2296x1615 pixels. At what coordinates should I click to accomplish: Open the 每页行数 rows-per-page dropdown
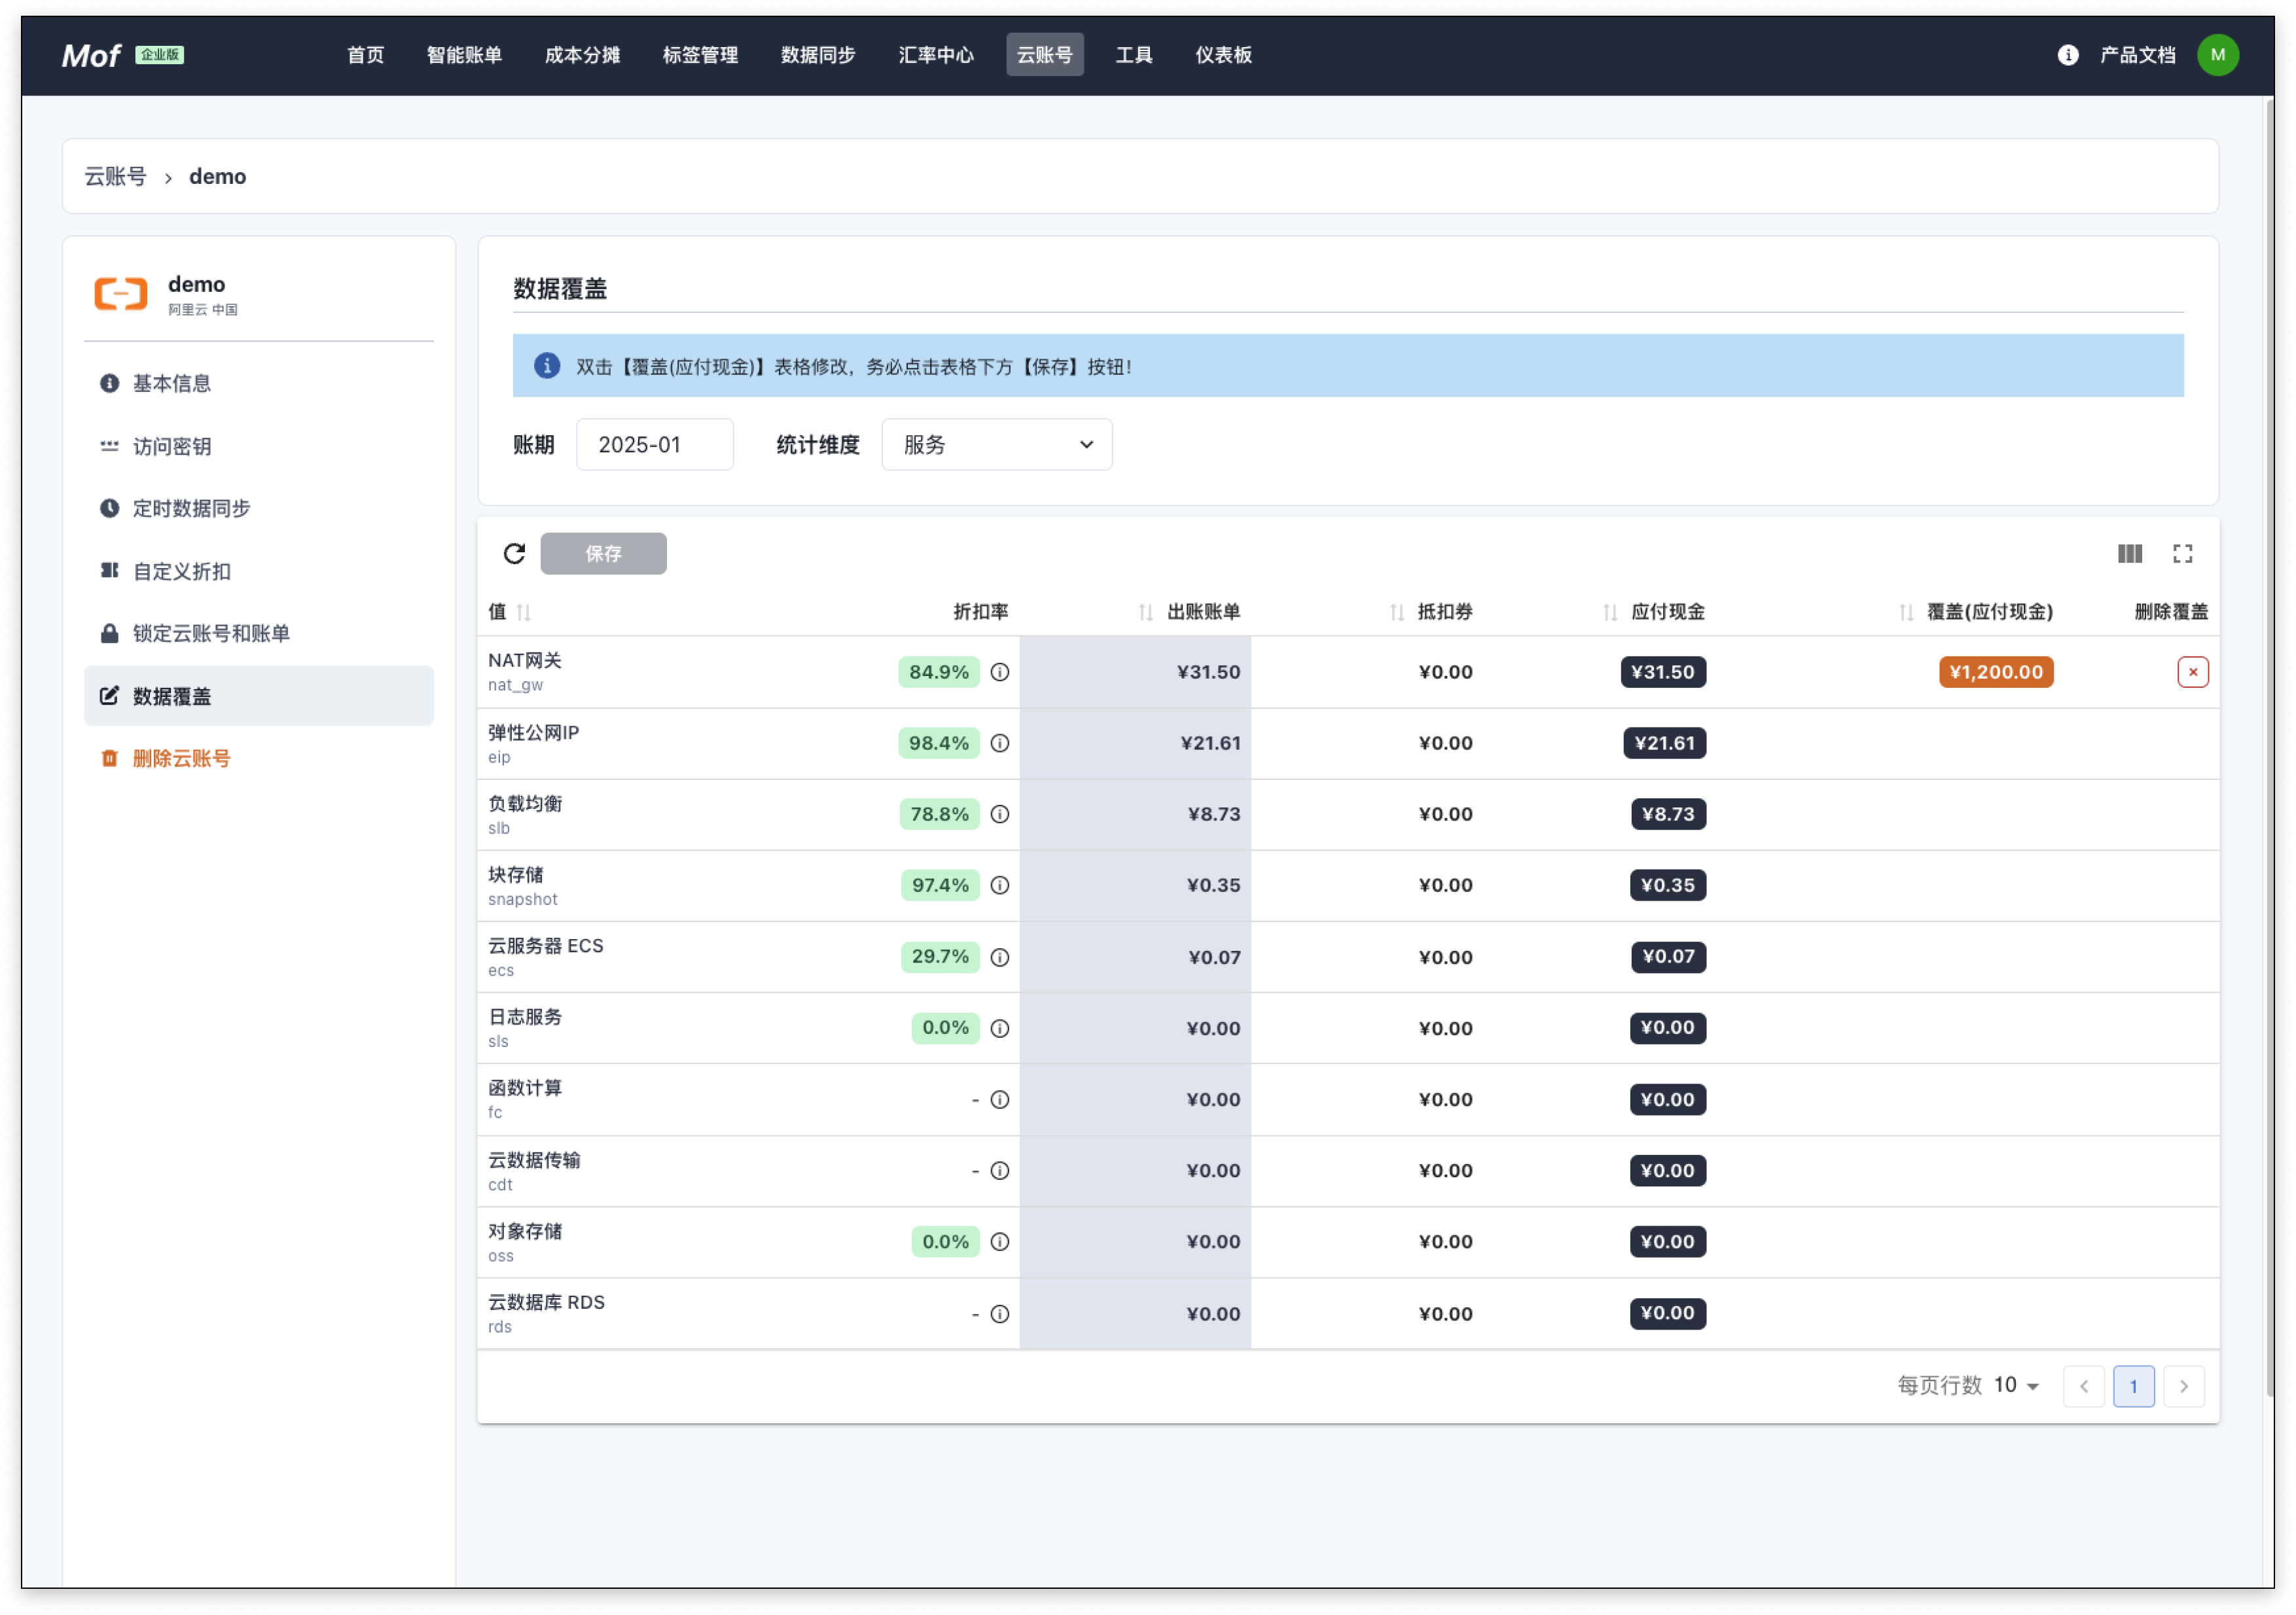point(2016,1385)
